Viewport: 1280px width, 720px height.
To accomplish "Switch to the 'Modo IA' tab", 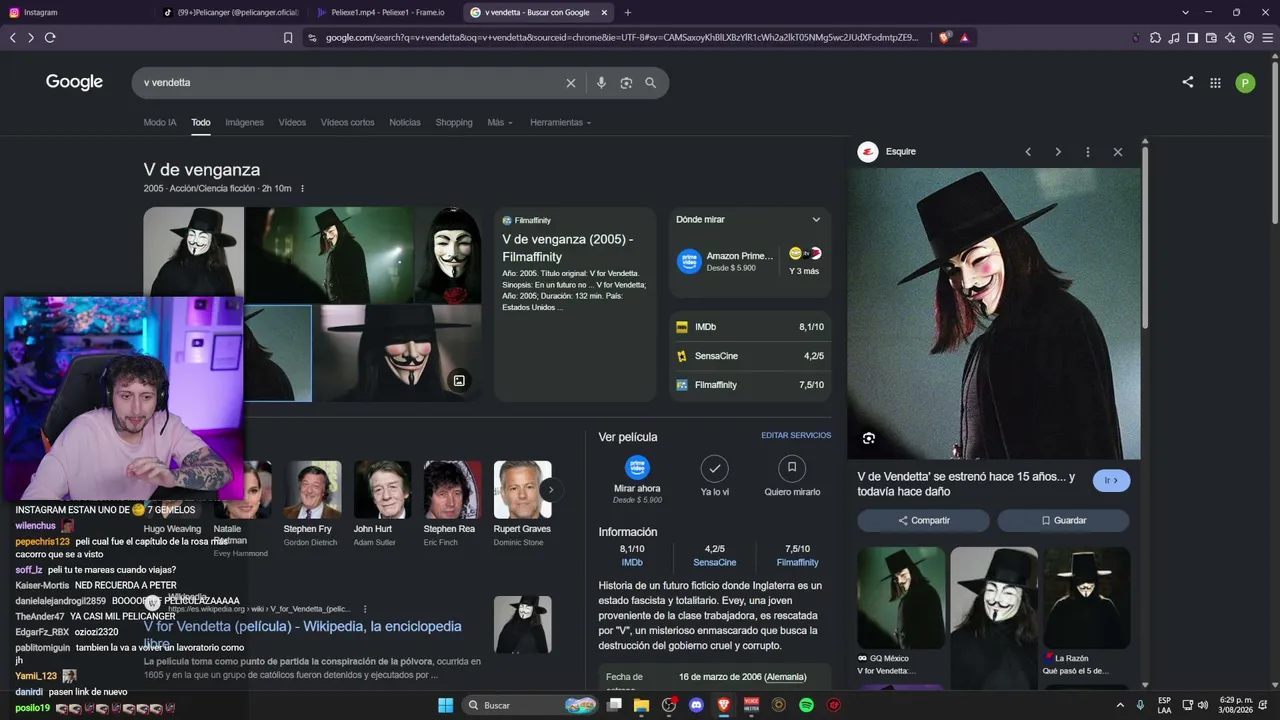I will tap(160, 123).
